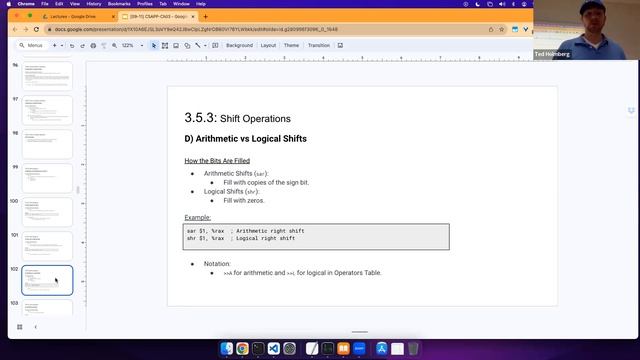Screen dimensions: 640x360
Task: Select slide 99 thumbnail
Action: pos(47,178)
